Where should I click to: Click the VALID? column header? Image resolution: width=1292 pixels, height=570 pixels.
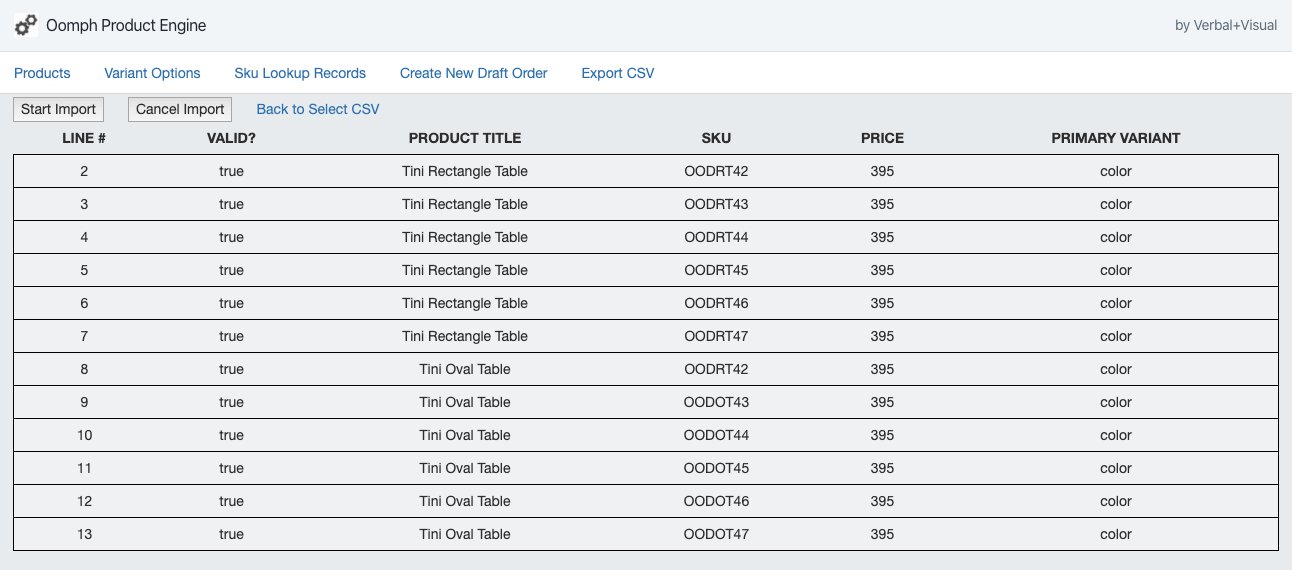(231, 138)
